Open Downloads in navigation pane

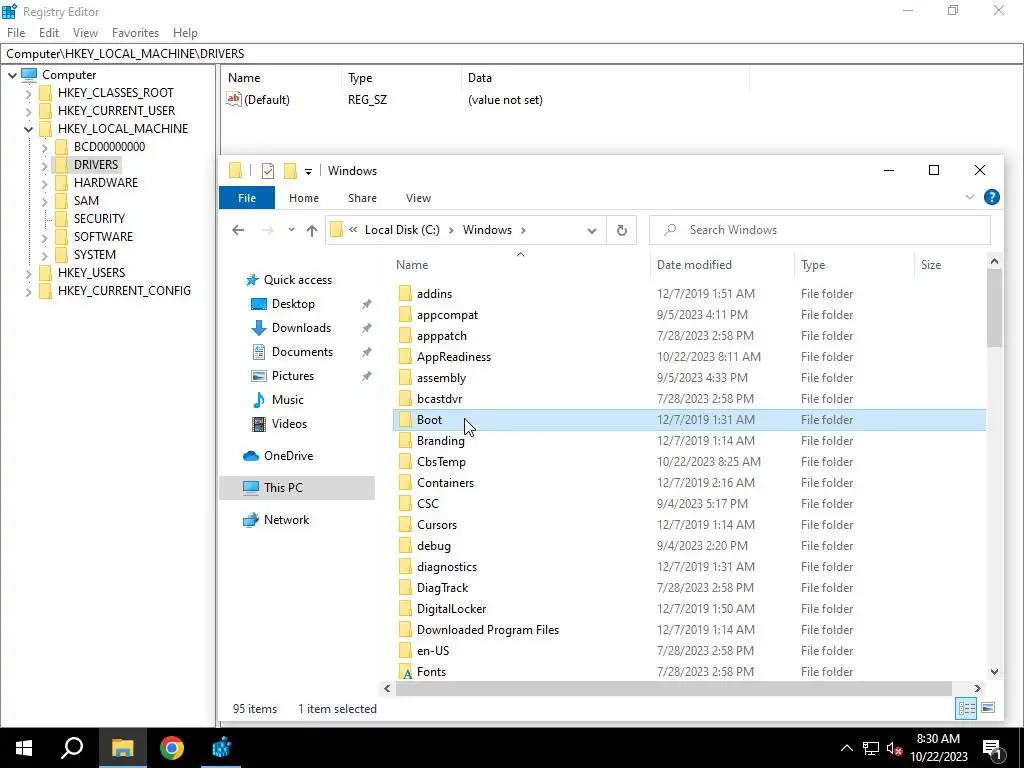pyautogui.click(x=301, y=328)
